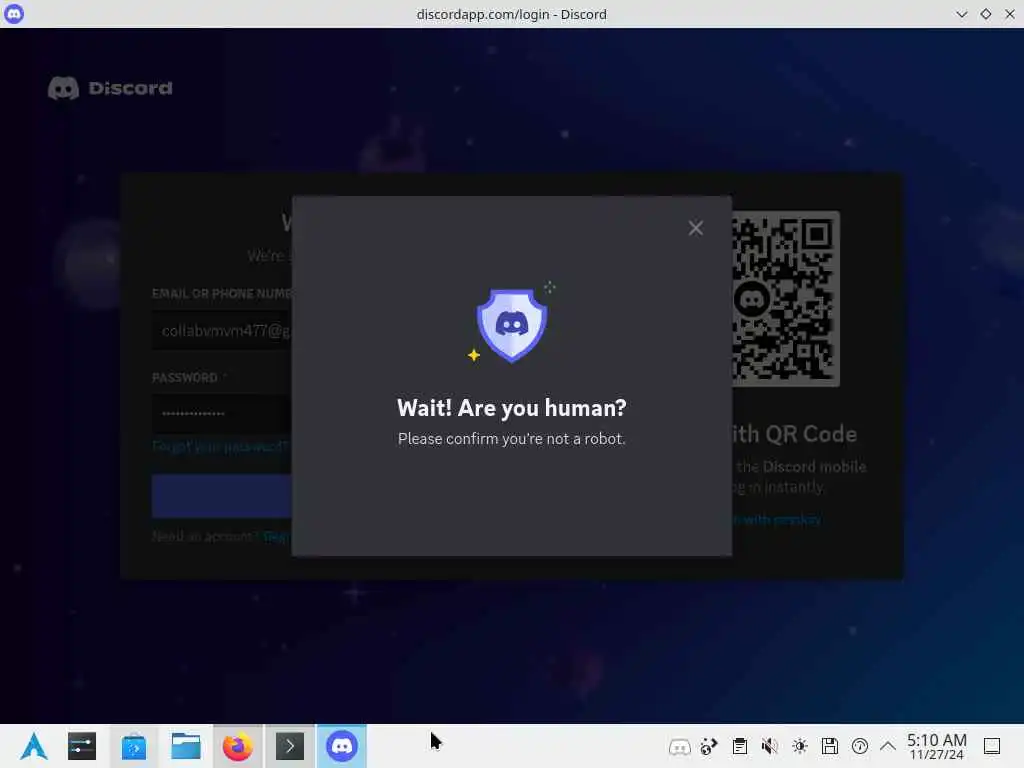Launch the Discover software store icon
Viewport: 1024px width, 768px height.
(134, 746)
